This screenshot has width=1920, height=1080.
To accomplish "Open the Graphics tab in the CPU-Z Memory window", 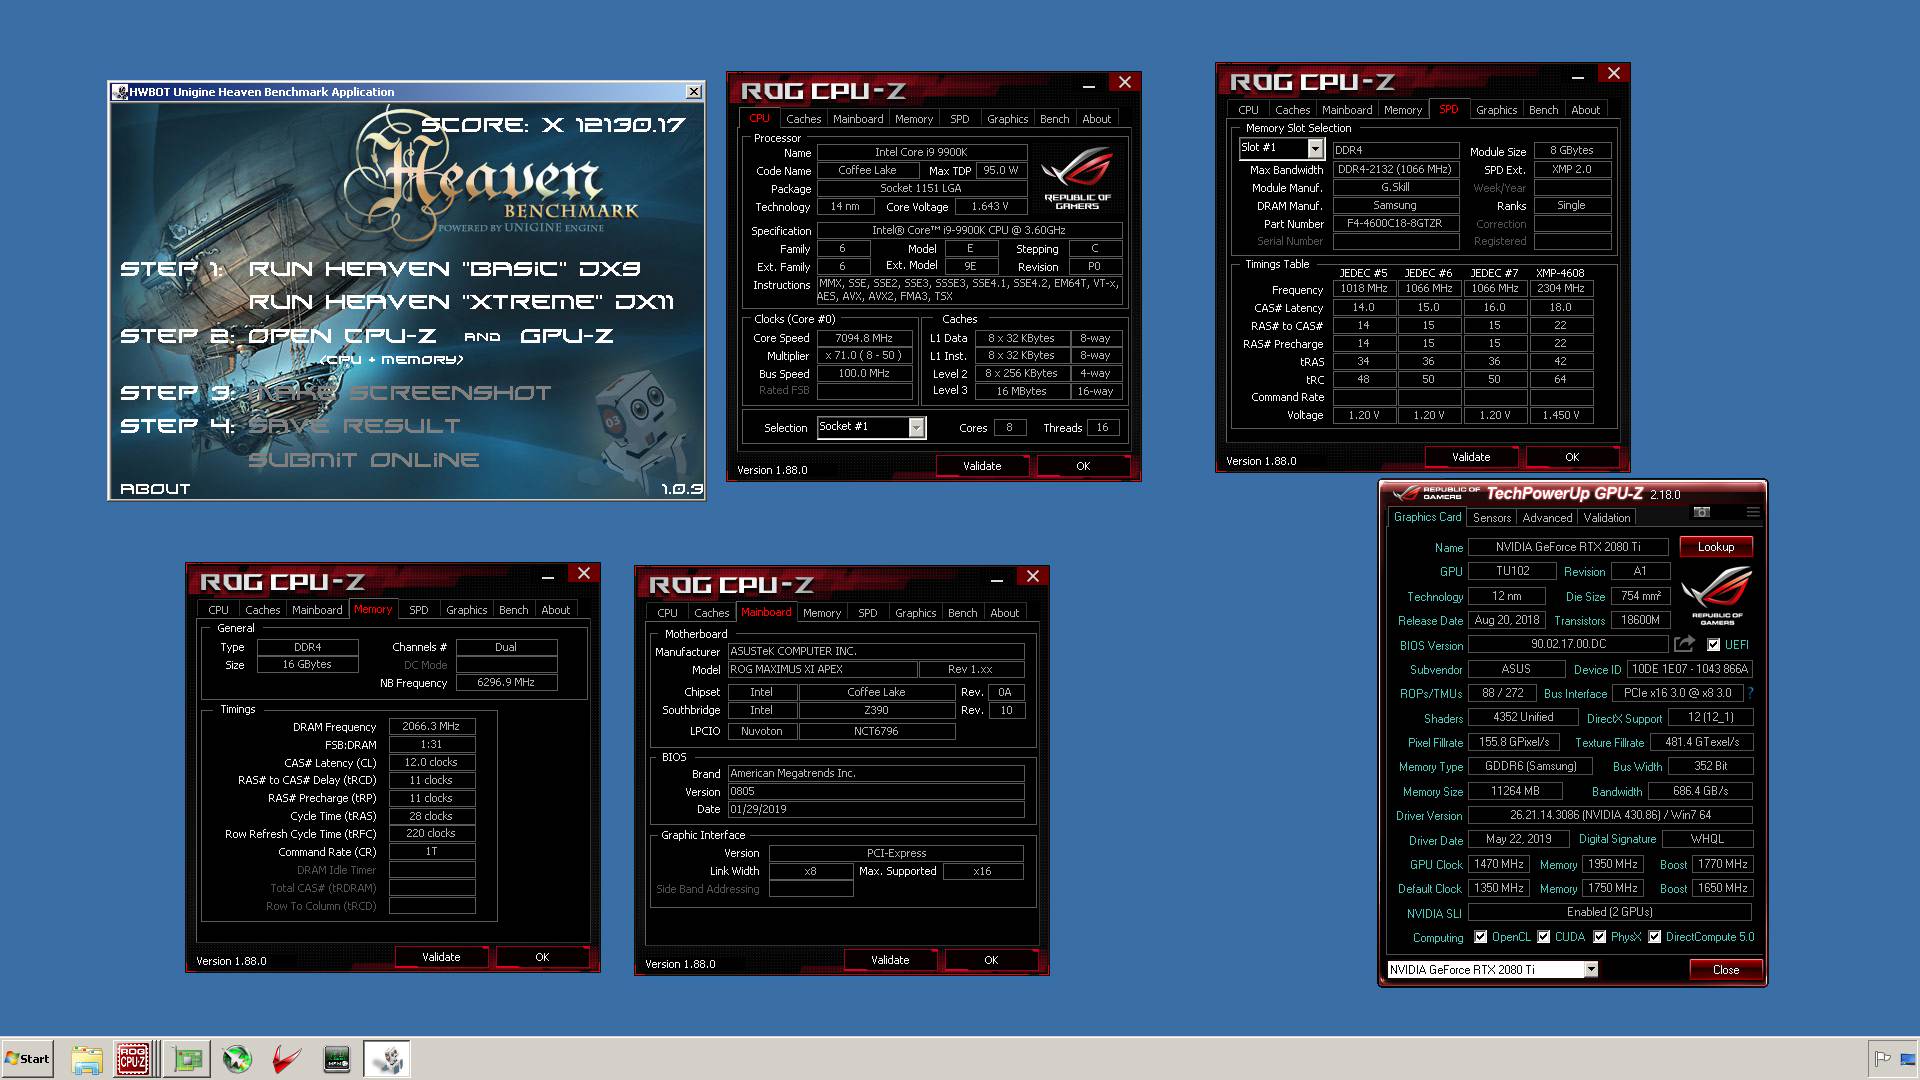I will (466, 610).
